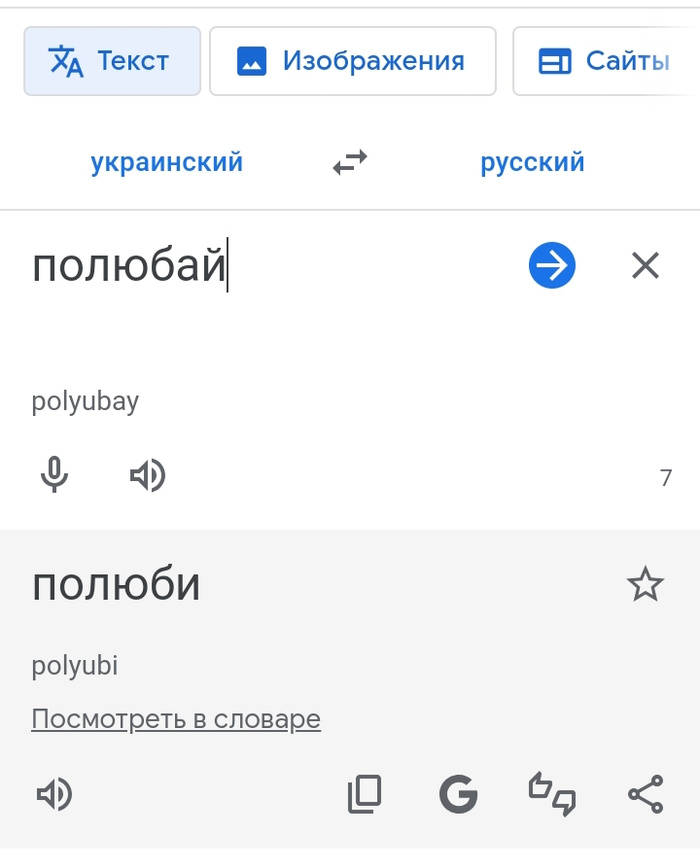This screenshot has width=700, height=864.
Task: Clear the source text field
Action: tap(645, 265)
